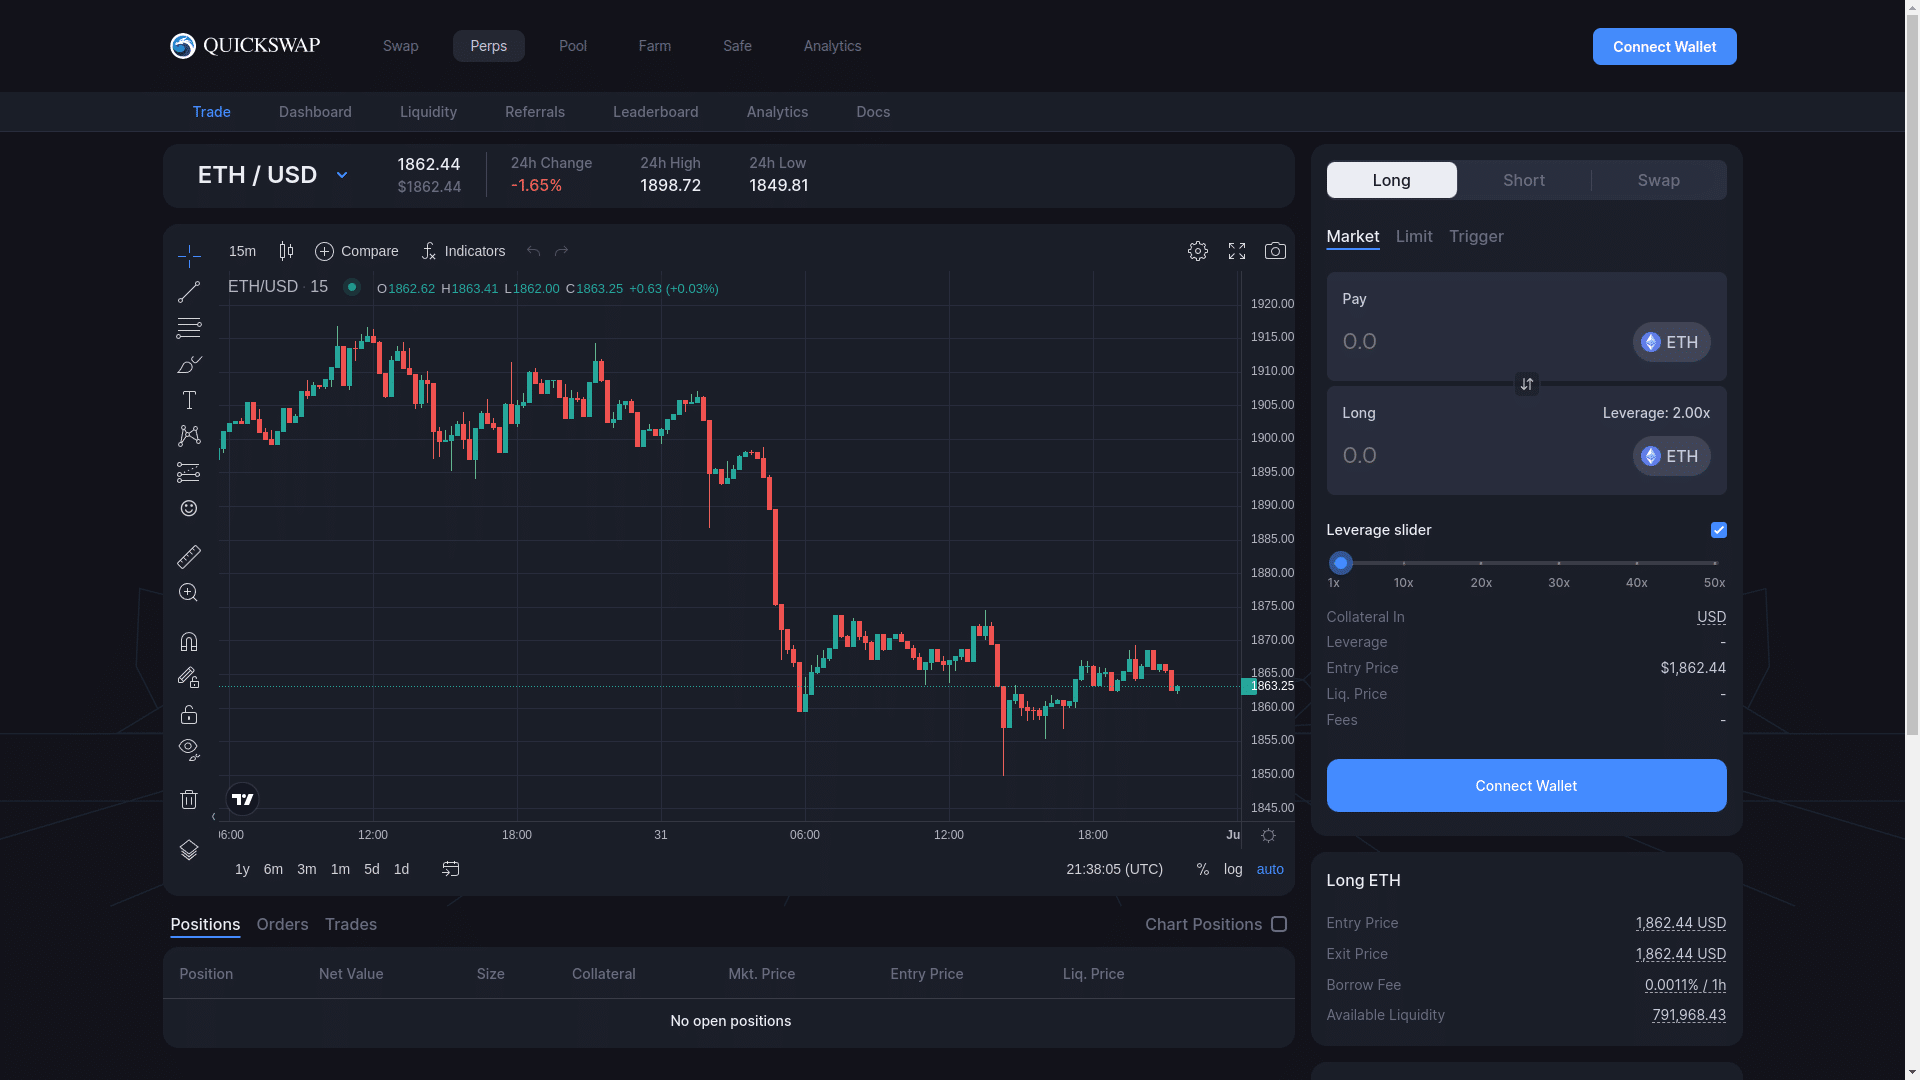Switch to the Short tab
The width and height of the screenshot is (1920, 1080).
[x=1524, y=180]
